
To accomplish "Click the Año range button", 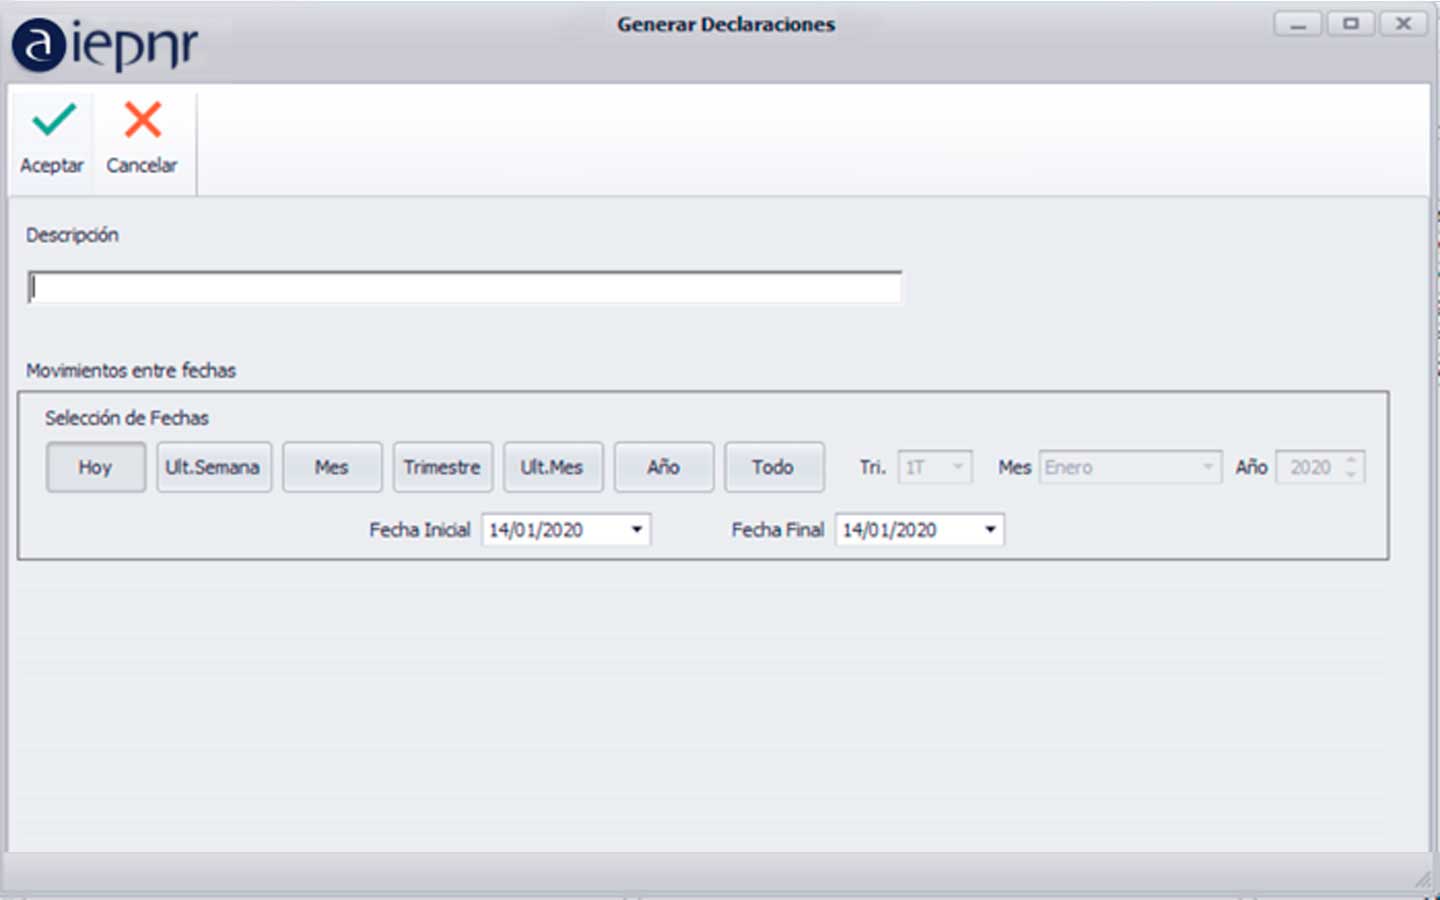I will click(663, 467).
